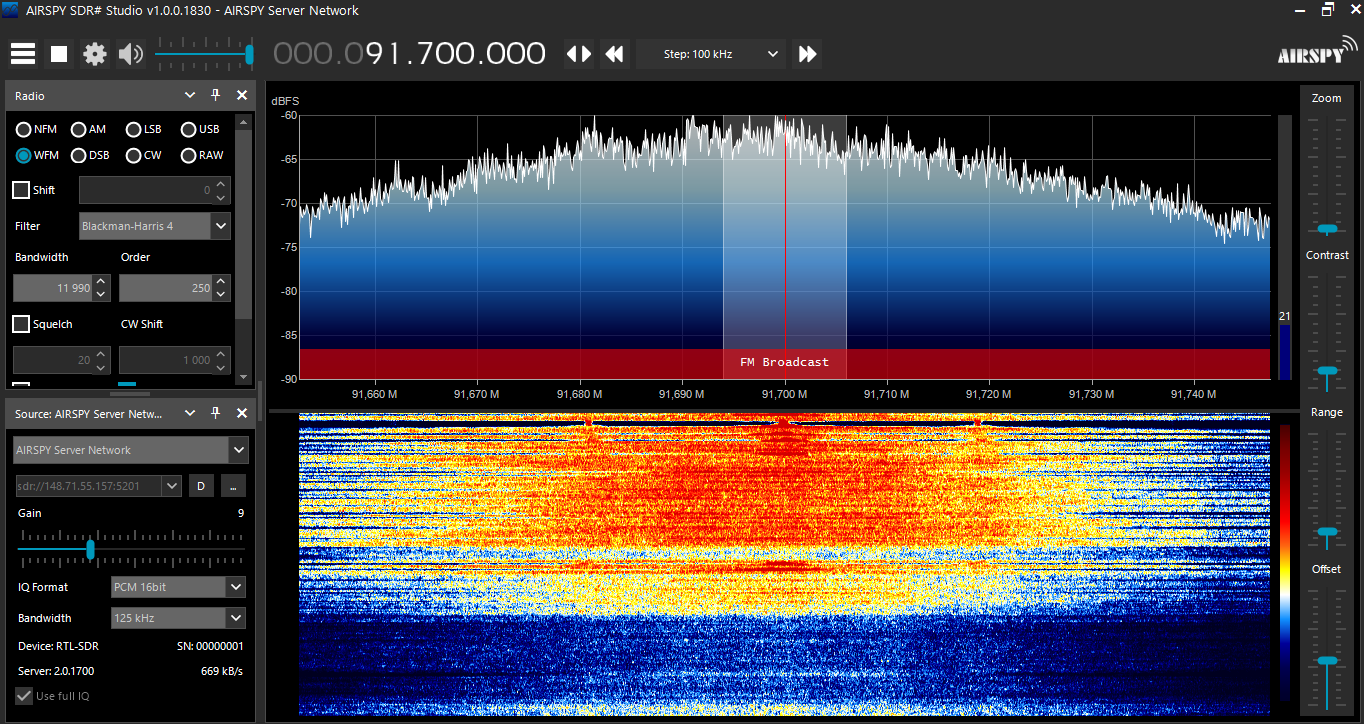Pin the Radio panel
Screen dimensions: 1364x724
click(215, 95)
